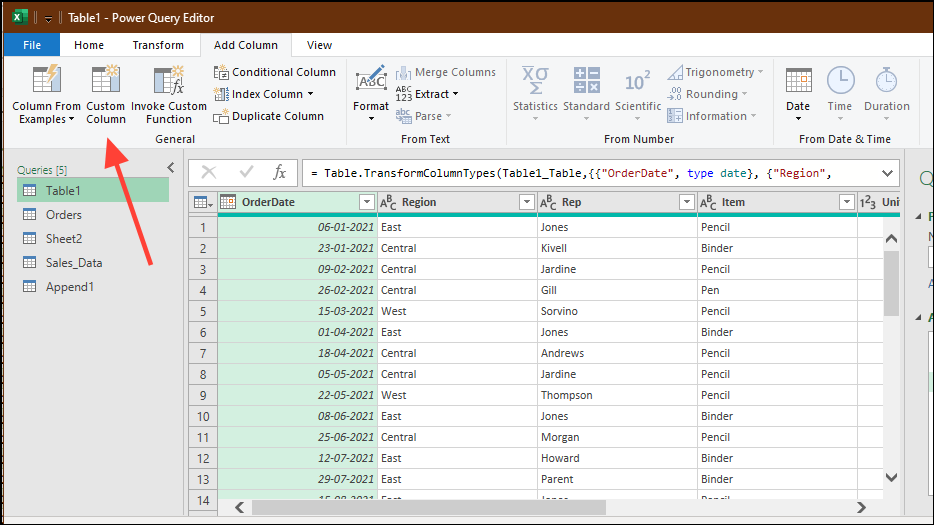The width and height of the screenshot is (934, 525).
Task: Click the Pen cell in Item column
Action: (777, 290)
